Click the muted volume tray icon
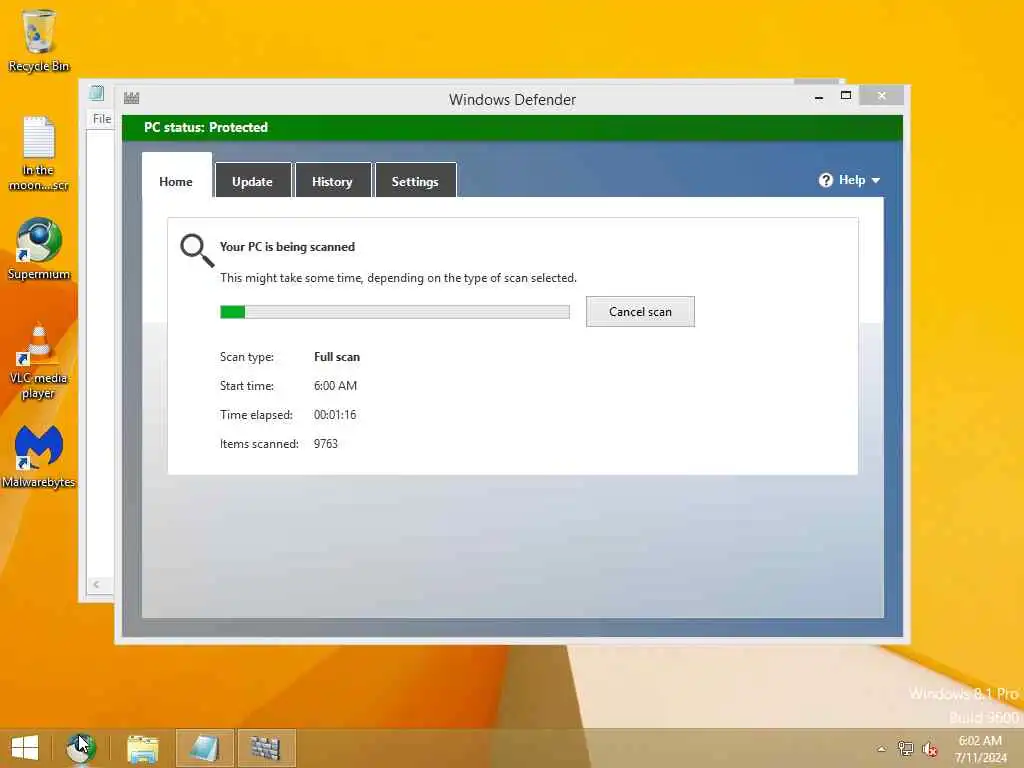The height and width of the screenshot is (768, 1024). pos(929,748)
